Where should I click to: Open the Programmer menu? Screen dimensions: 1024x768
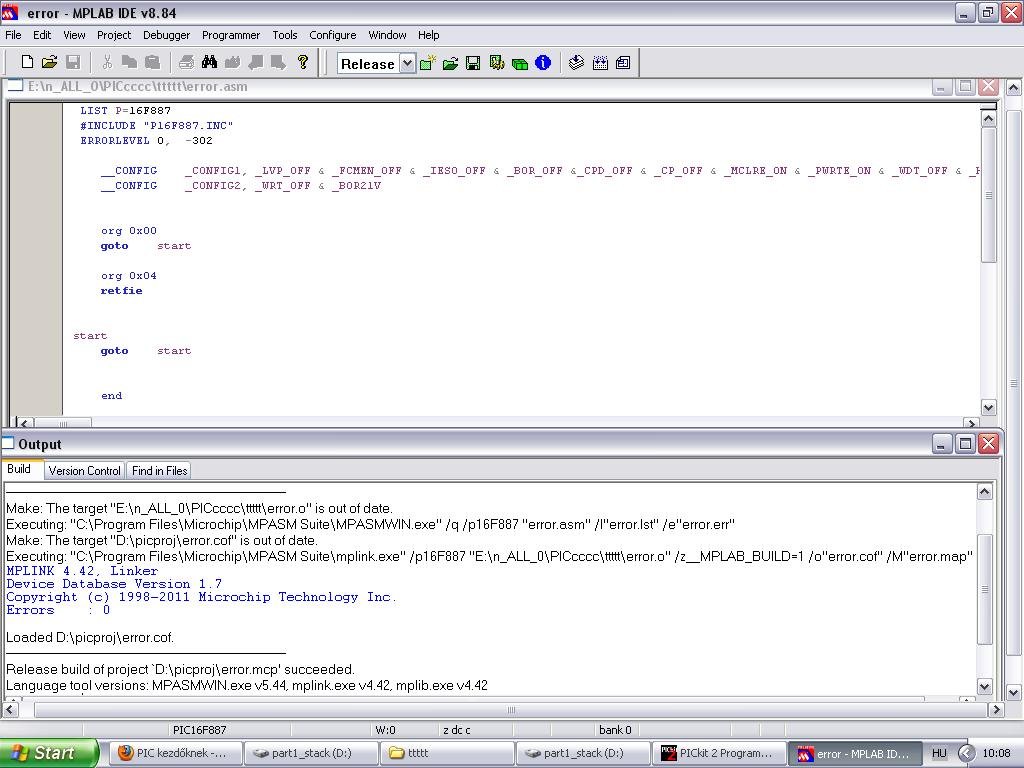click(x=231, y=35)
